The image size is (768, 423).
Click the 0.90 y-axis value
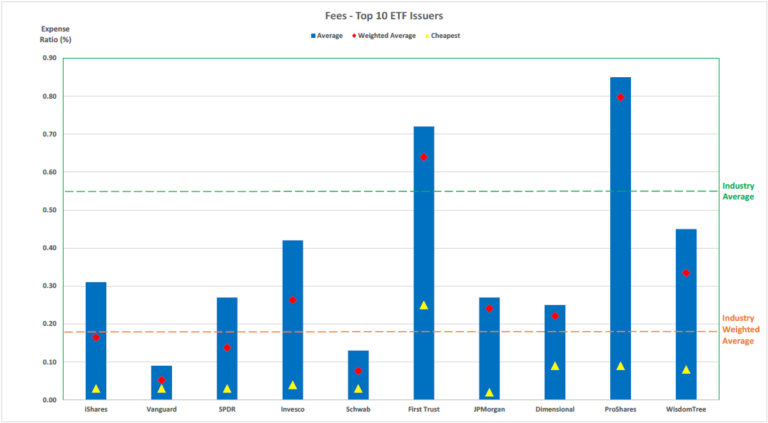coord(49,58)
